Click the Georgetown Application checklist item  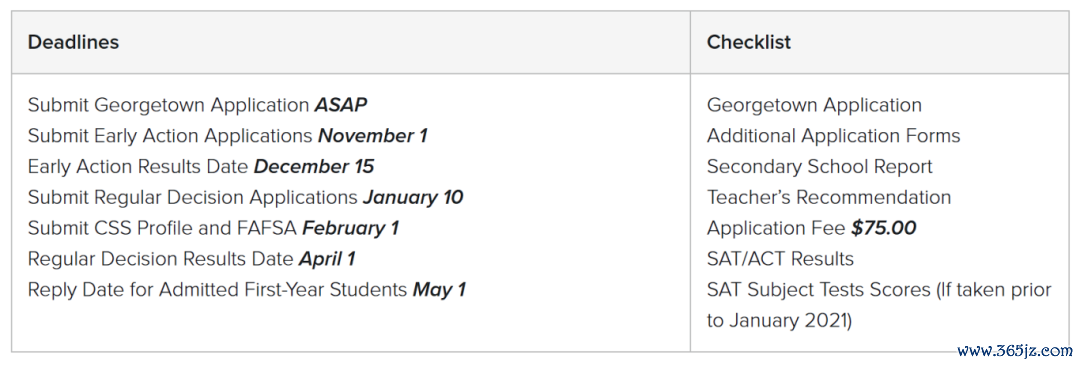(814, 105)
